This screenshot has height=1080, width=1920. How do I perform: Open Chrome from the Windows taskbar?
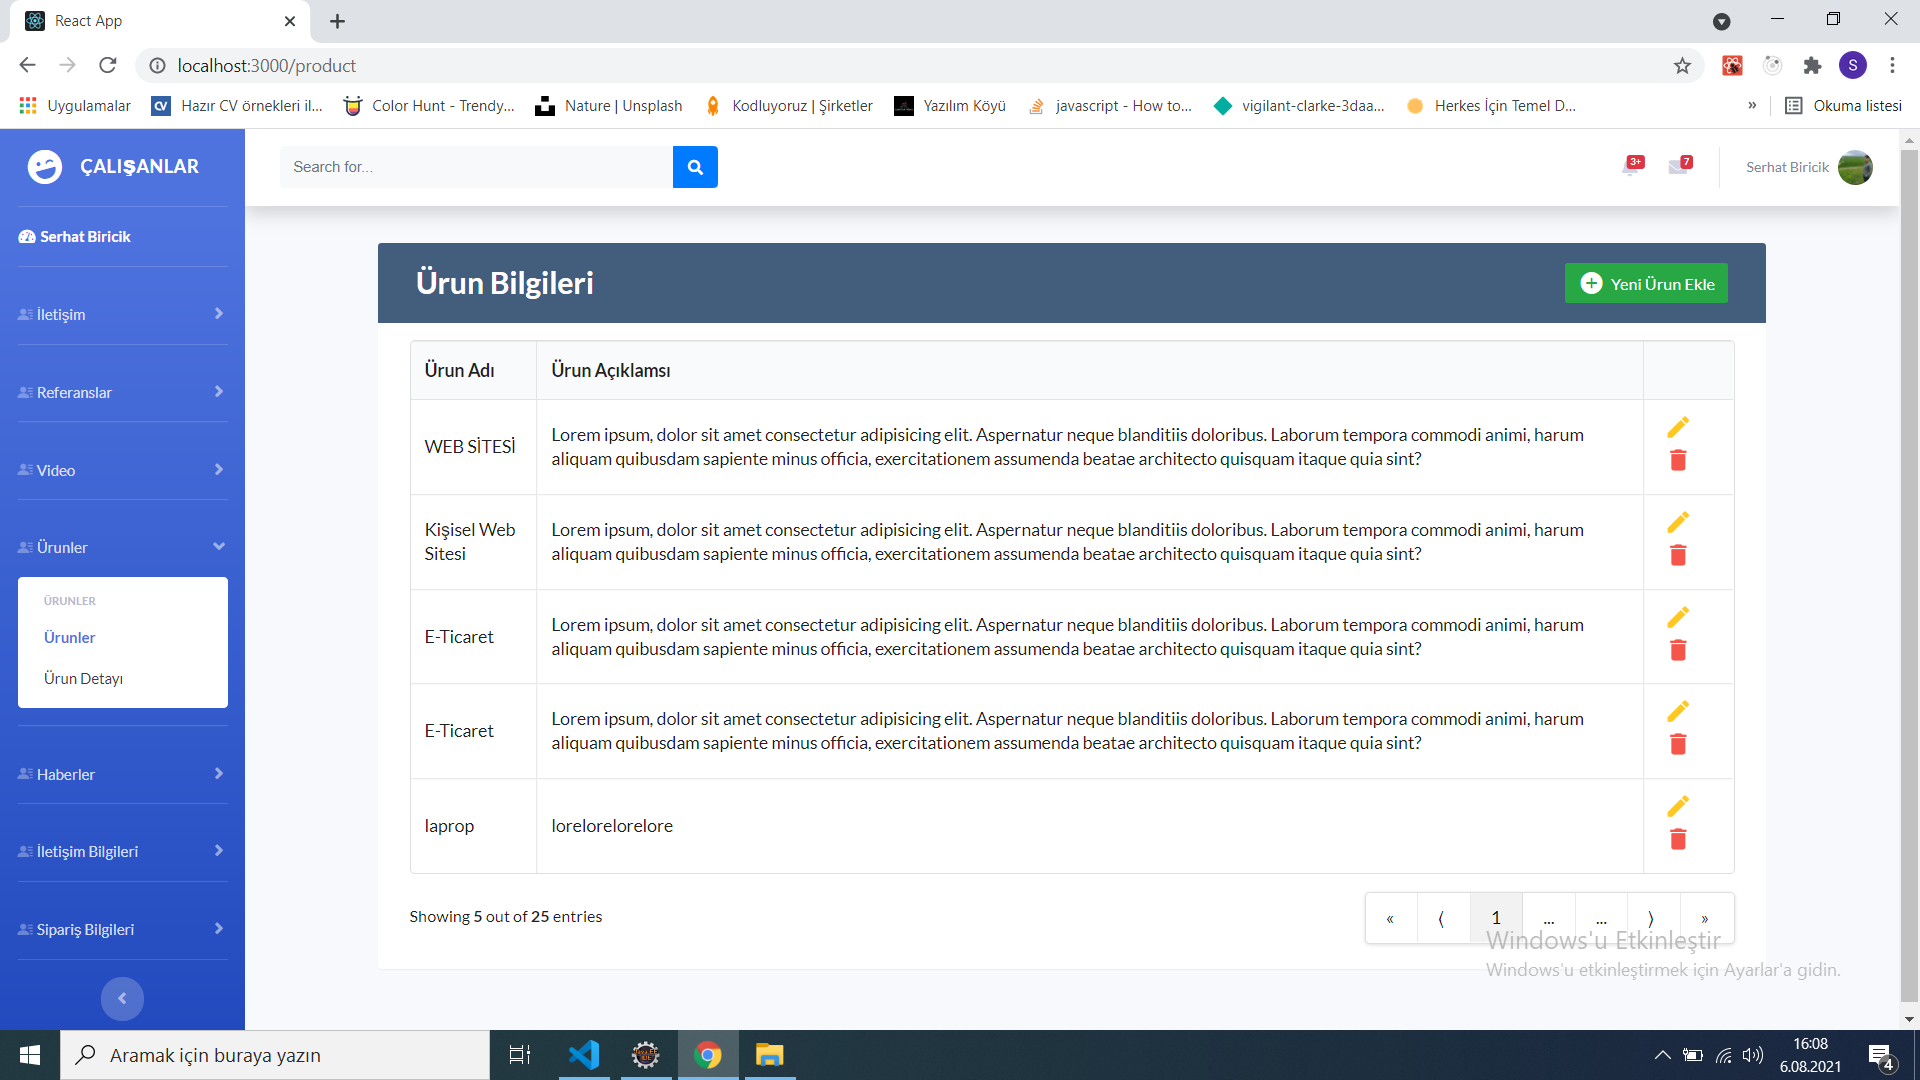pos(708,1055)
